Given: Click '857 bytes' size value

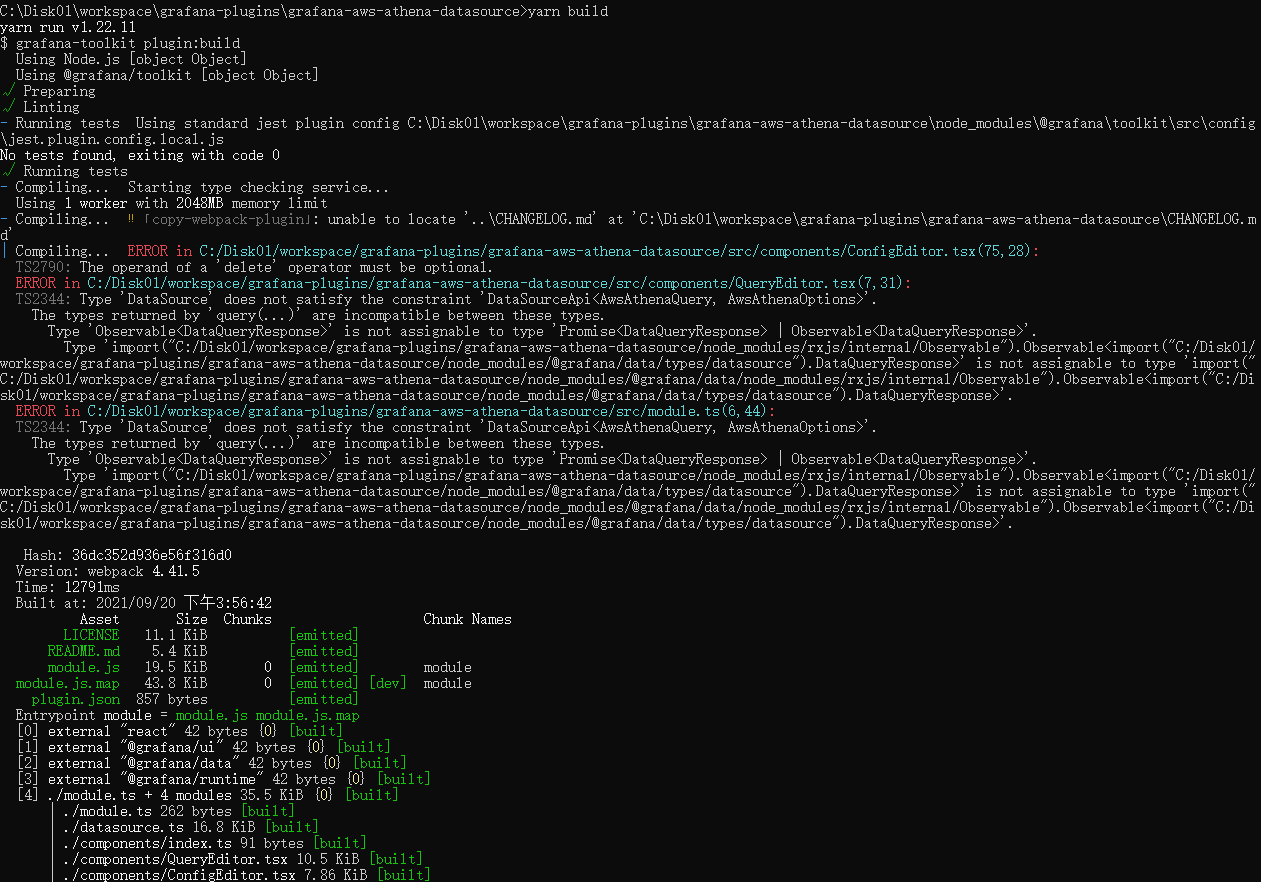Looking at the screenshot, I should click(x=171, y=699).
